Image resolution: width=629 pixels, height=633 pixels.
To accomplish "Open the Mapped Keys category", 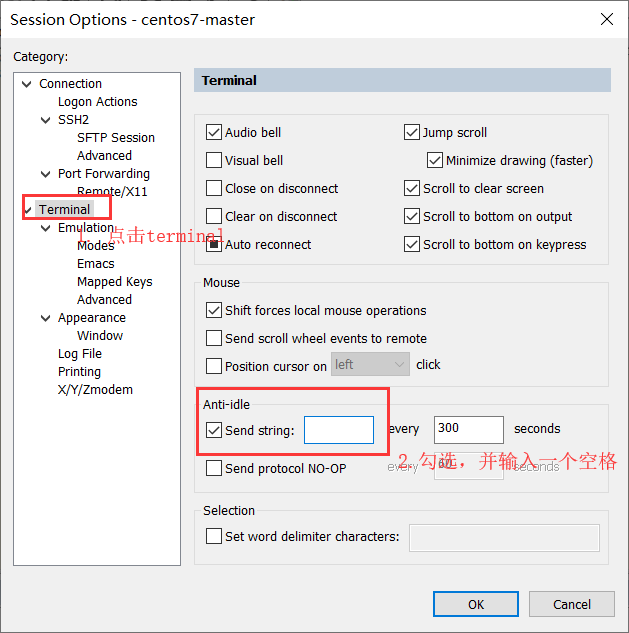I will coord(115,282).
